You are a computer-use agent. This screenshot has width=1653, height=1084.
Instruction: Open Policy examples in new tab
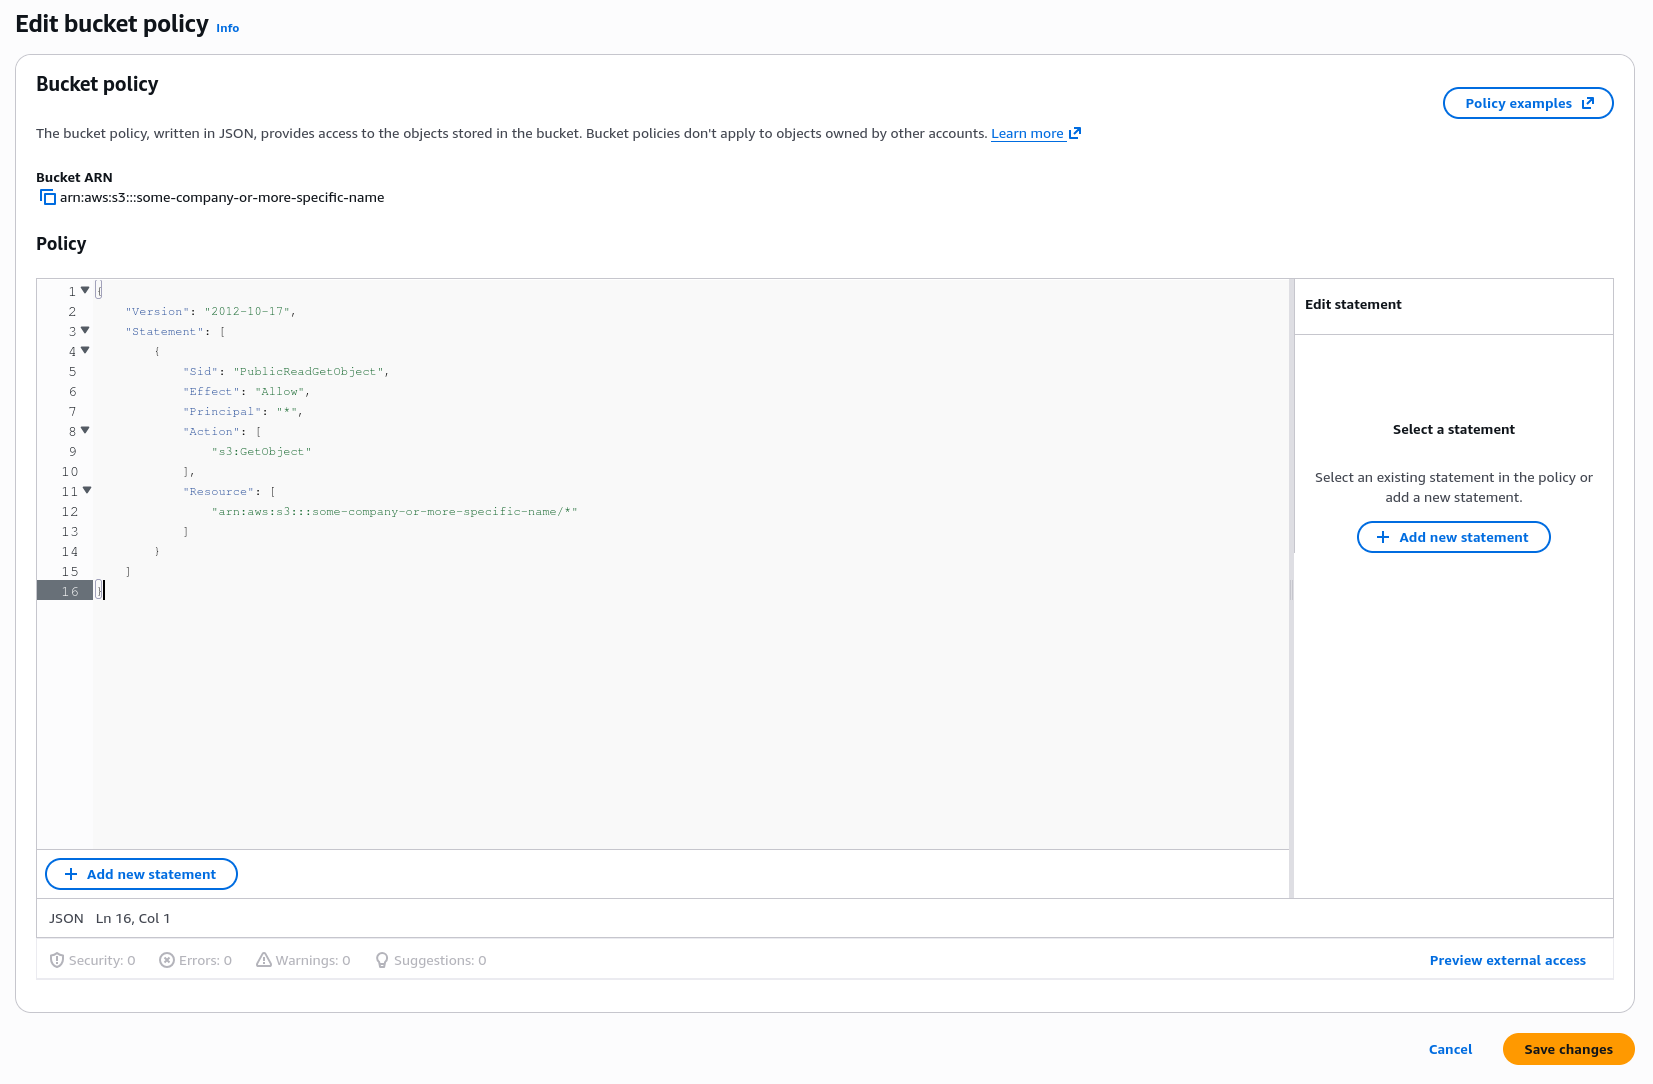click(x=1527, y=103)
